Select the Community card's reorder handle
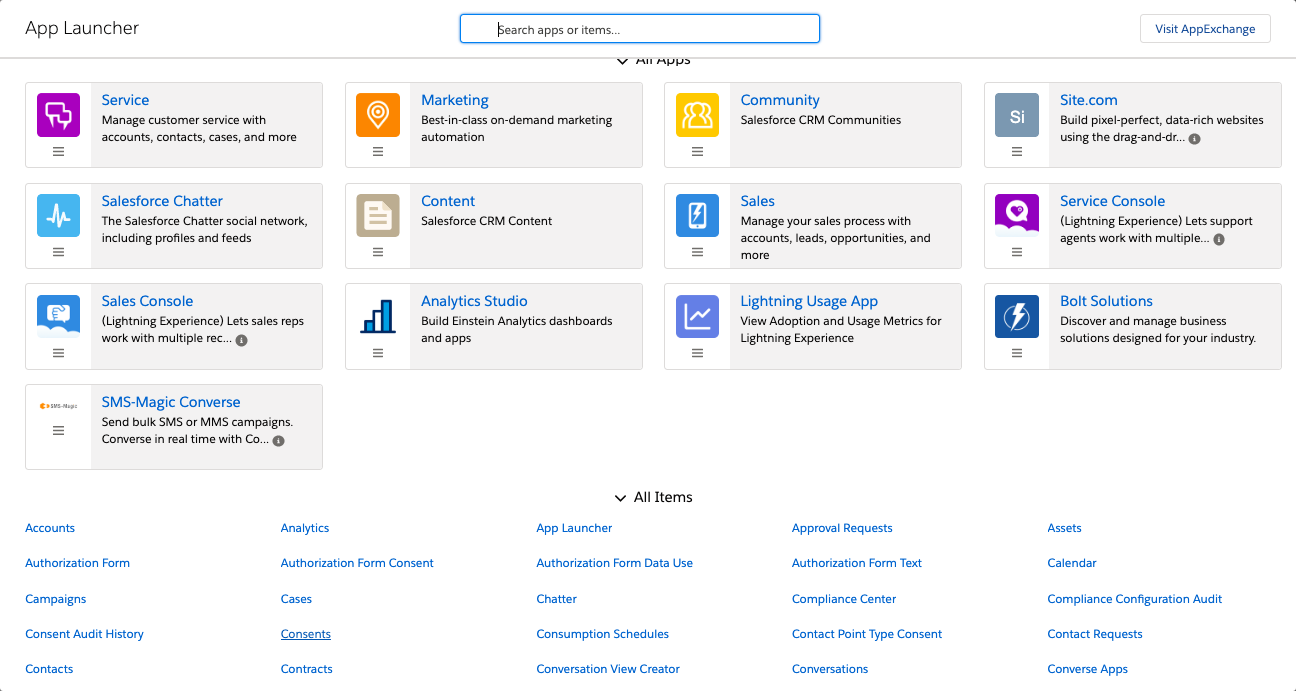The width and height of the screenshot is (1296, 691). coord(697,151)
